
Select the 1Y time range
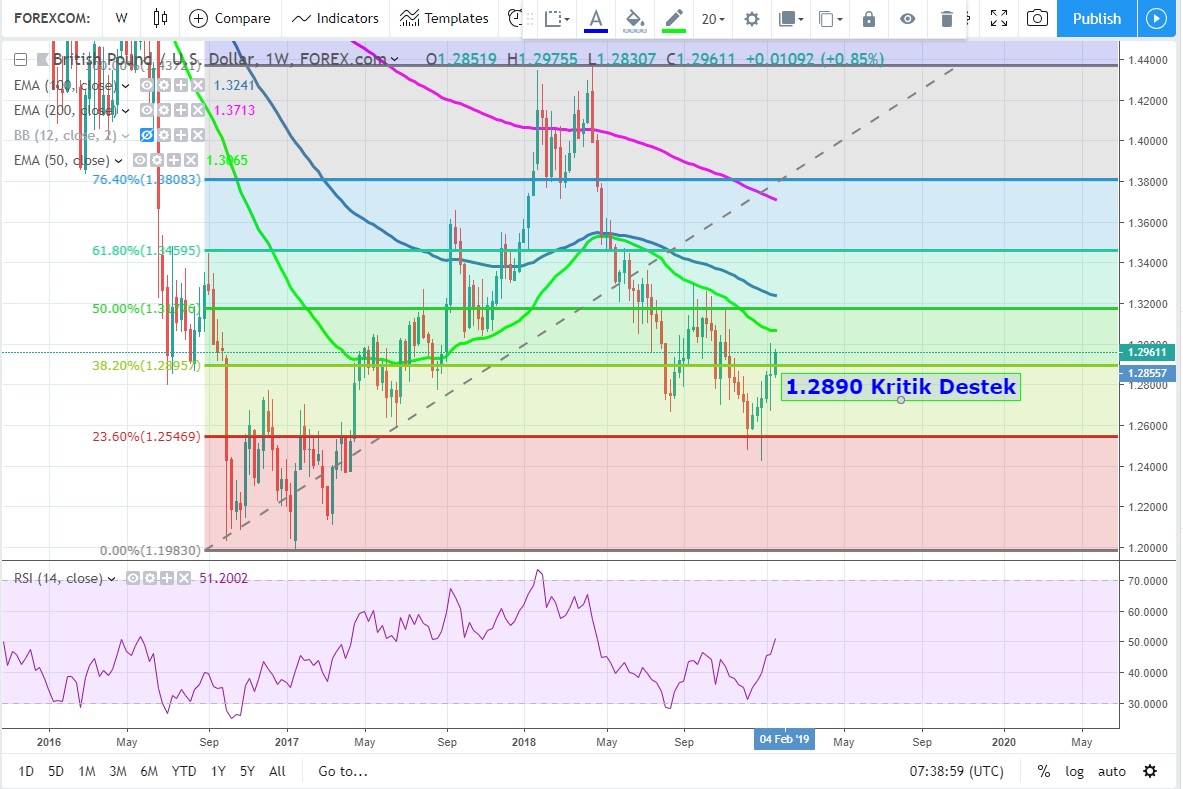point(217,771)
